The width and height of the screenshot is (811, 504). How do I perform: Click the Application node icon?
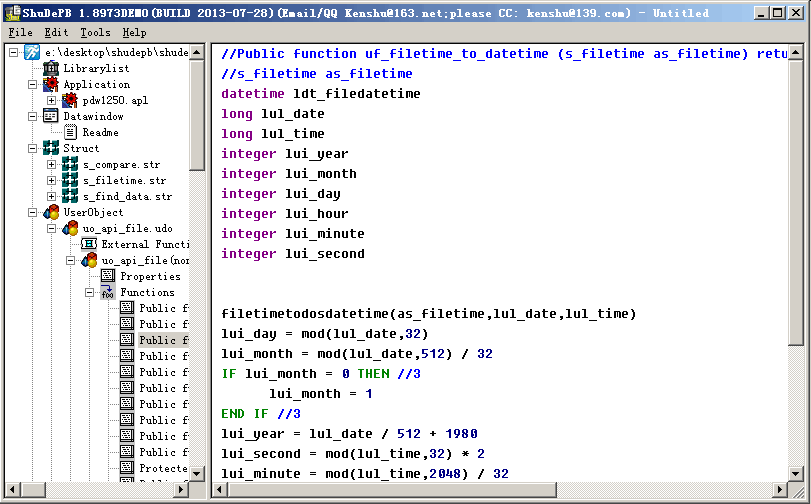(x=51, y=84)
